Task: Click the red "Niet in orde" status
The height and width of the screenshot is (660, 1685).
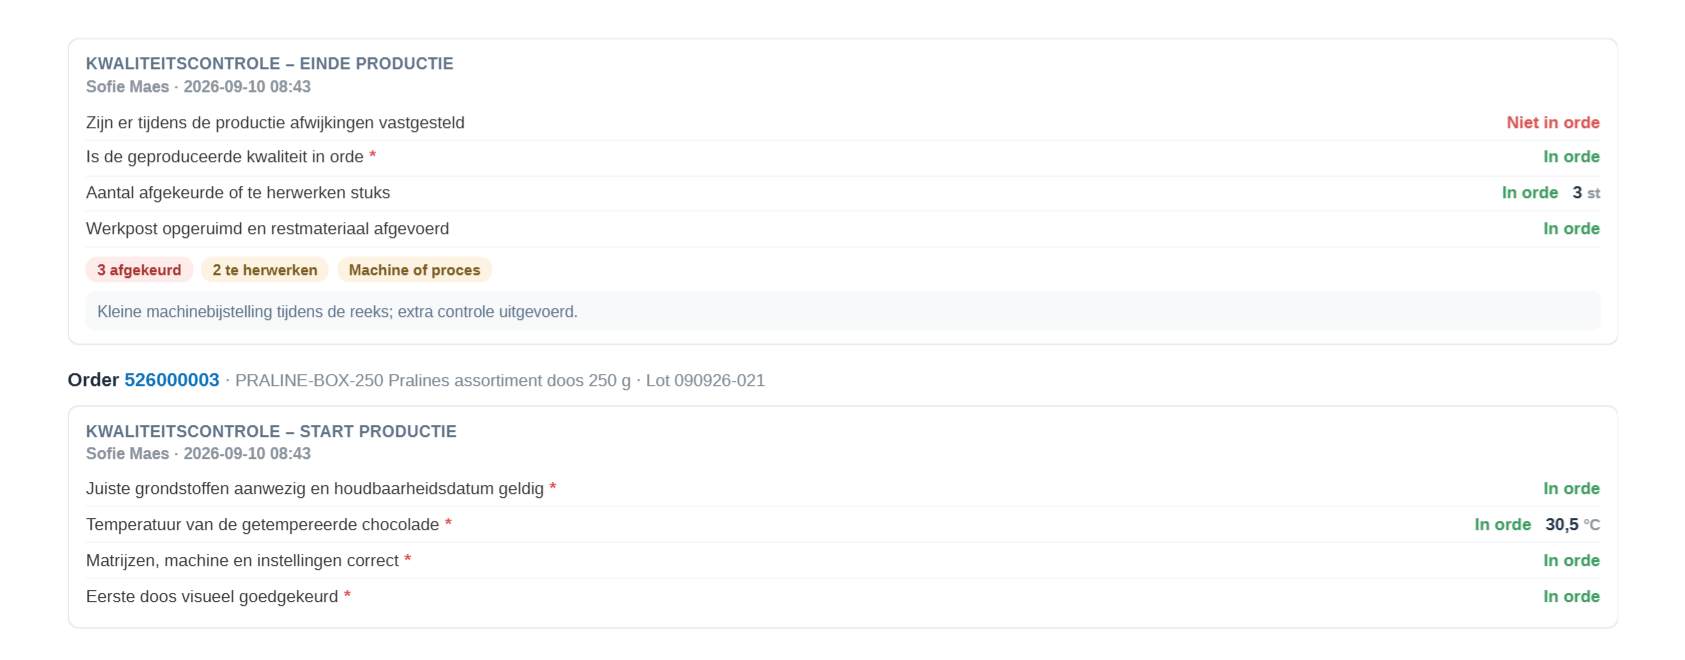Action: click(1553, 122)
